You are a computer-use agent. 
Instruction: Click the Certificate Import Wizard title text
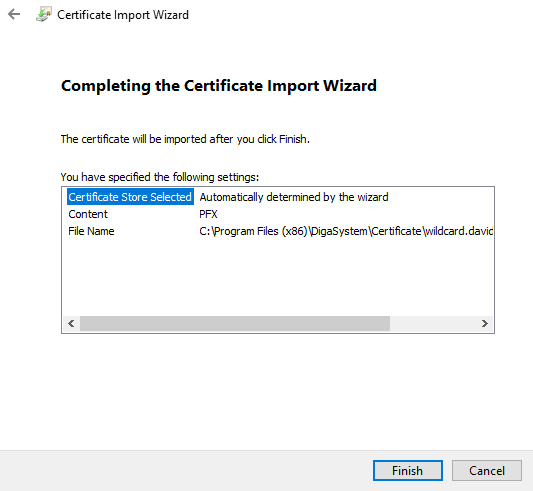pos(123,15)
